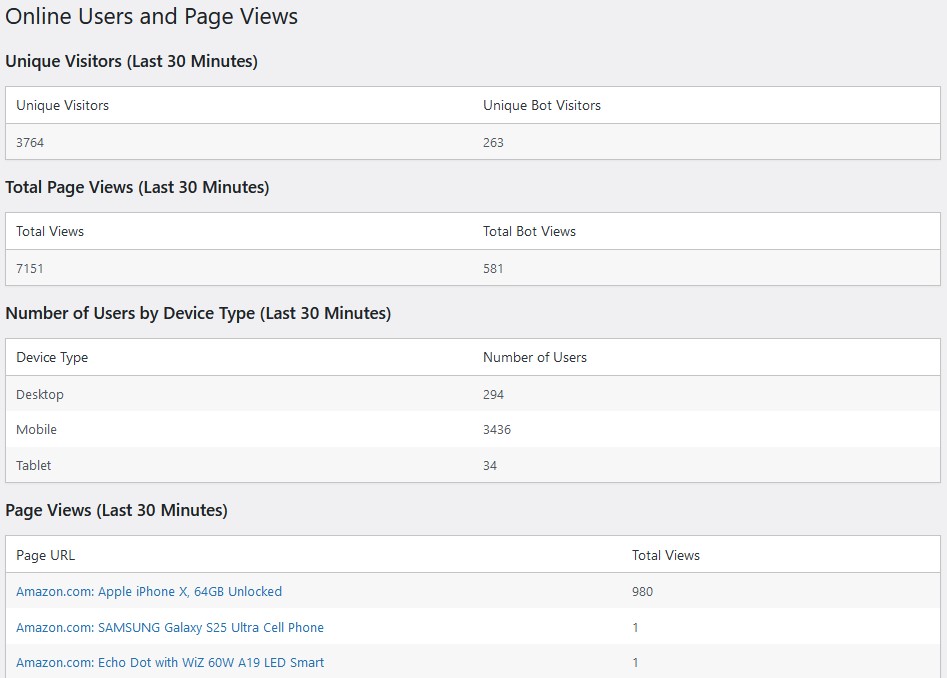
Task: Click the 263 unique bot visitors value
Action: [493, 142]
